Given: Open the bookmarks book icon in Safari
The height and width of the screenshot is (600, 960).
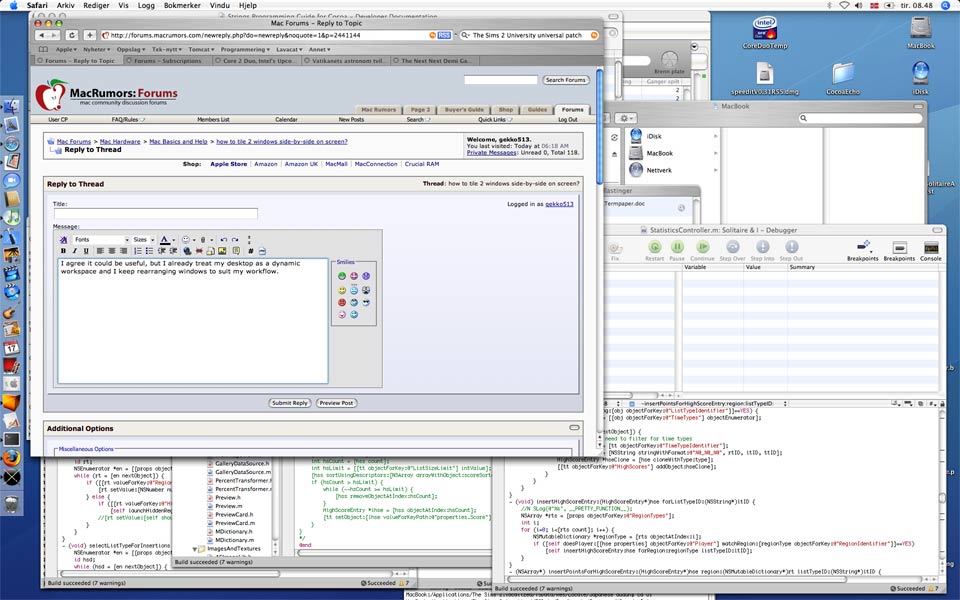Looking at the screenshot, I should pos(43,50).
